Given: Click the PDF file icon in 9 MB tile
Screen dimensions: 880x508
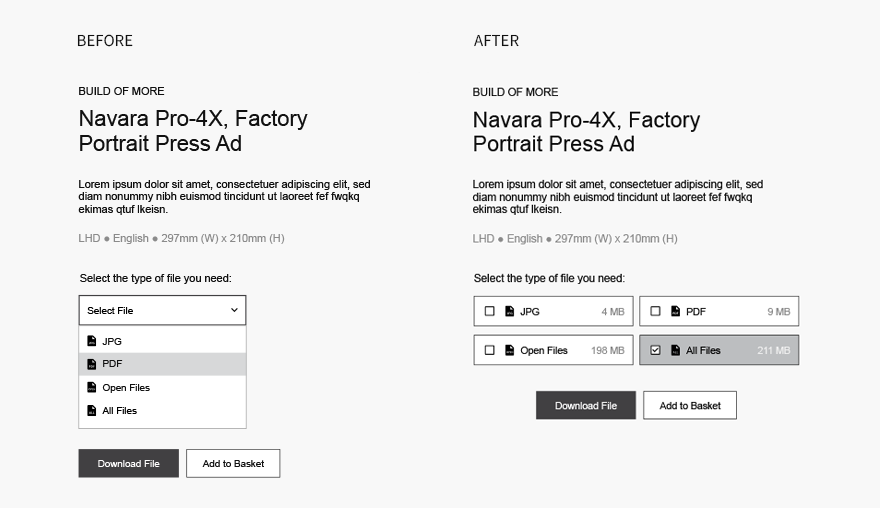Looking at the screenshot, I should click(x=676, y=311).
